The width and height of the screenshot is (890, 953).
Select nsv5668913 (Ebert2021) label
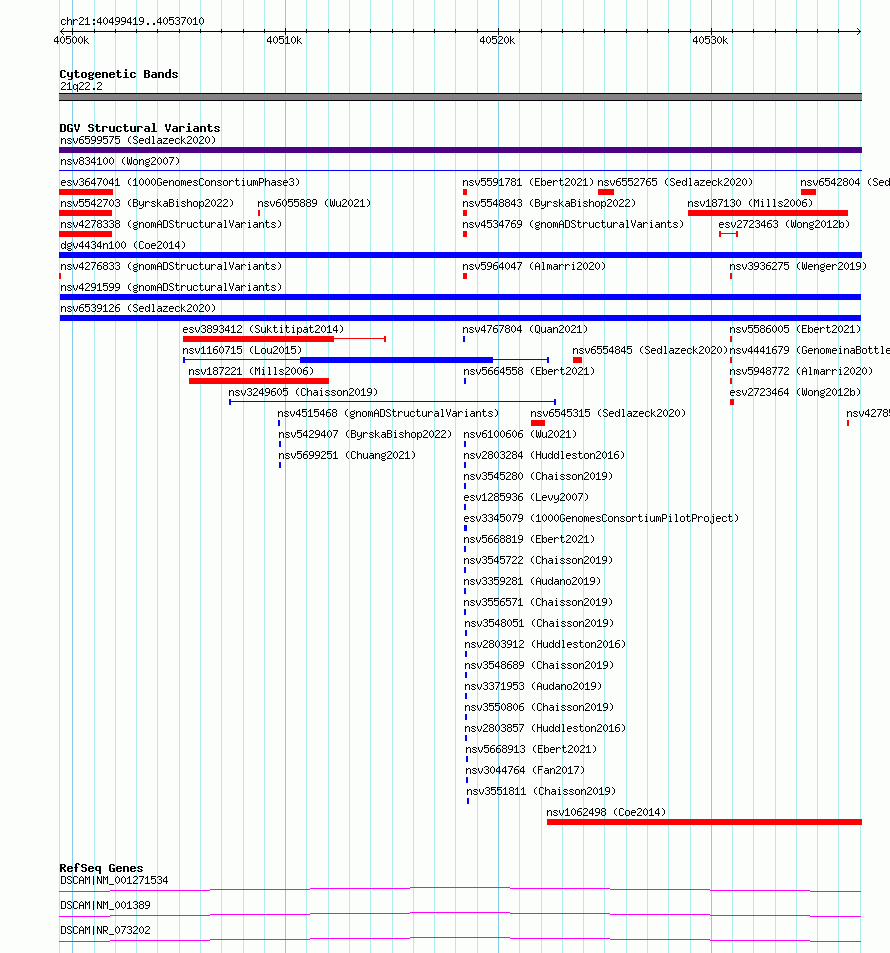coord(531,749)
